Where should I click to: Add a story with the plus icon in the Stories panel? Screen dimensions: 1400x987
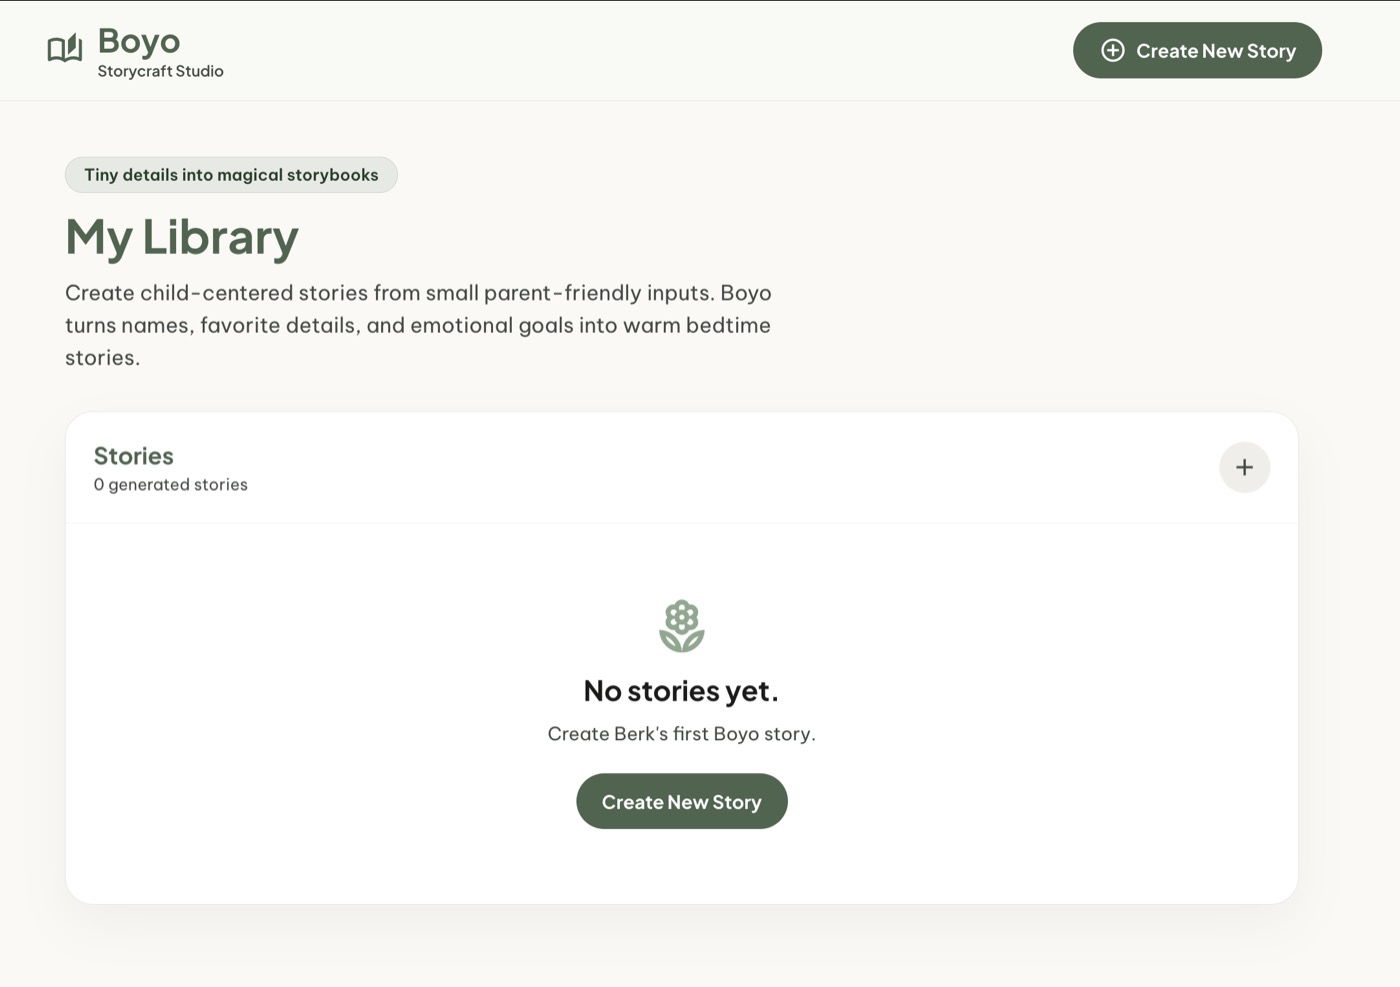[x=1244, y=467]
